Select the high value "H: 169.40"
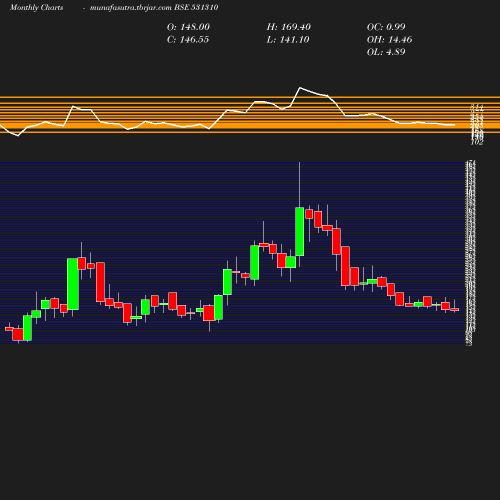This screenshot has height=500, width=500. point(289,27)
